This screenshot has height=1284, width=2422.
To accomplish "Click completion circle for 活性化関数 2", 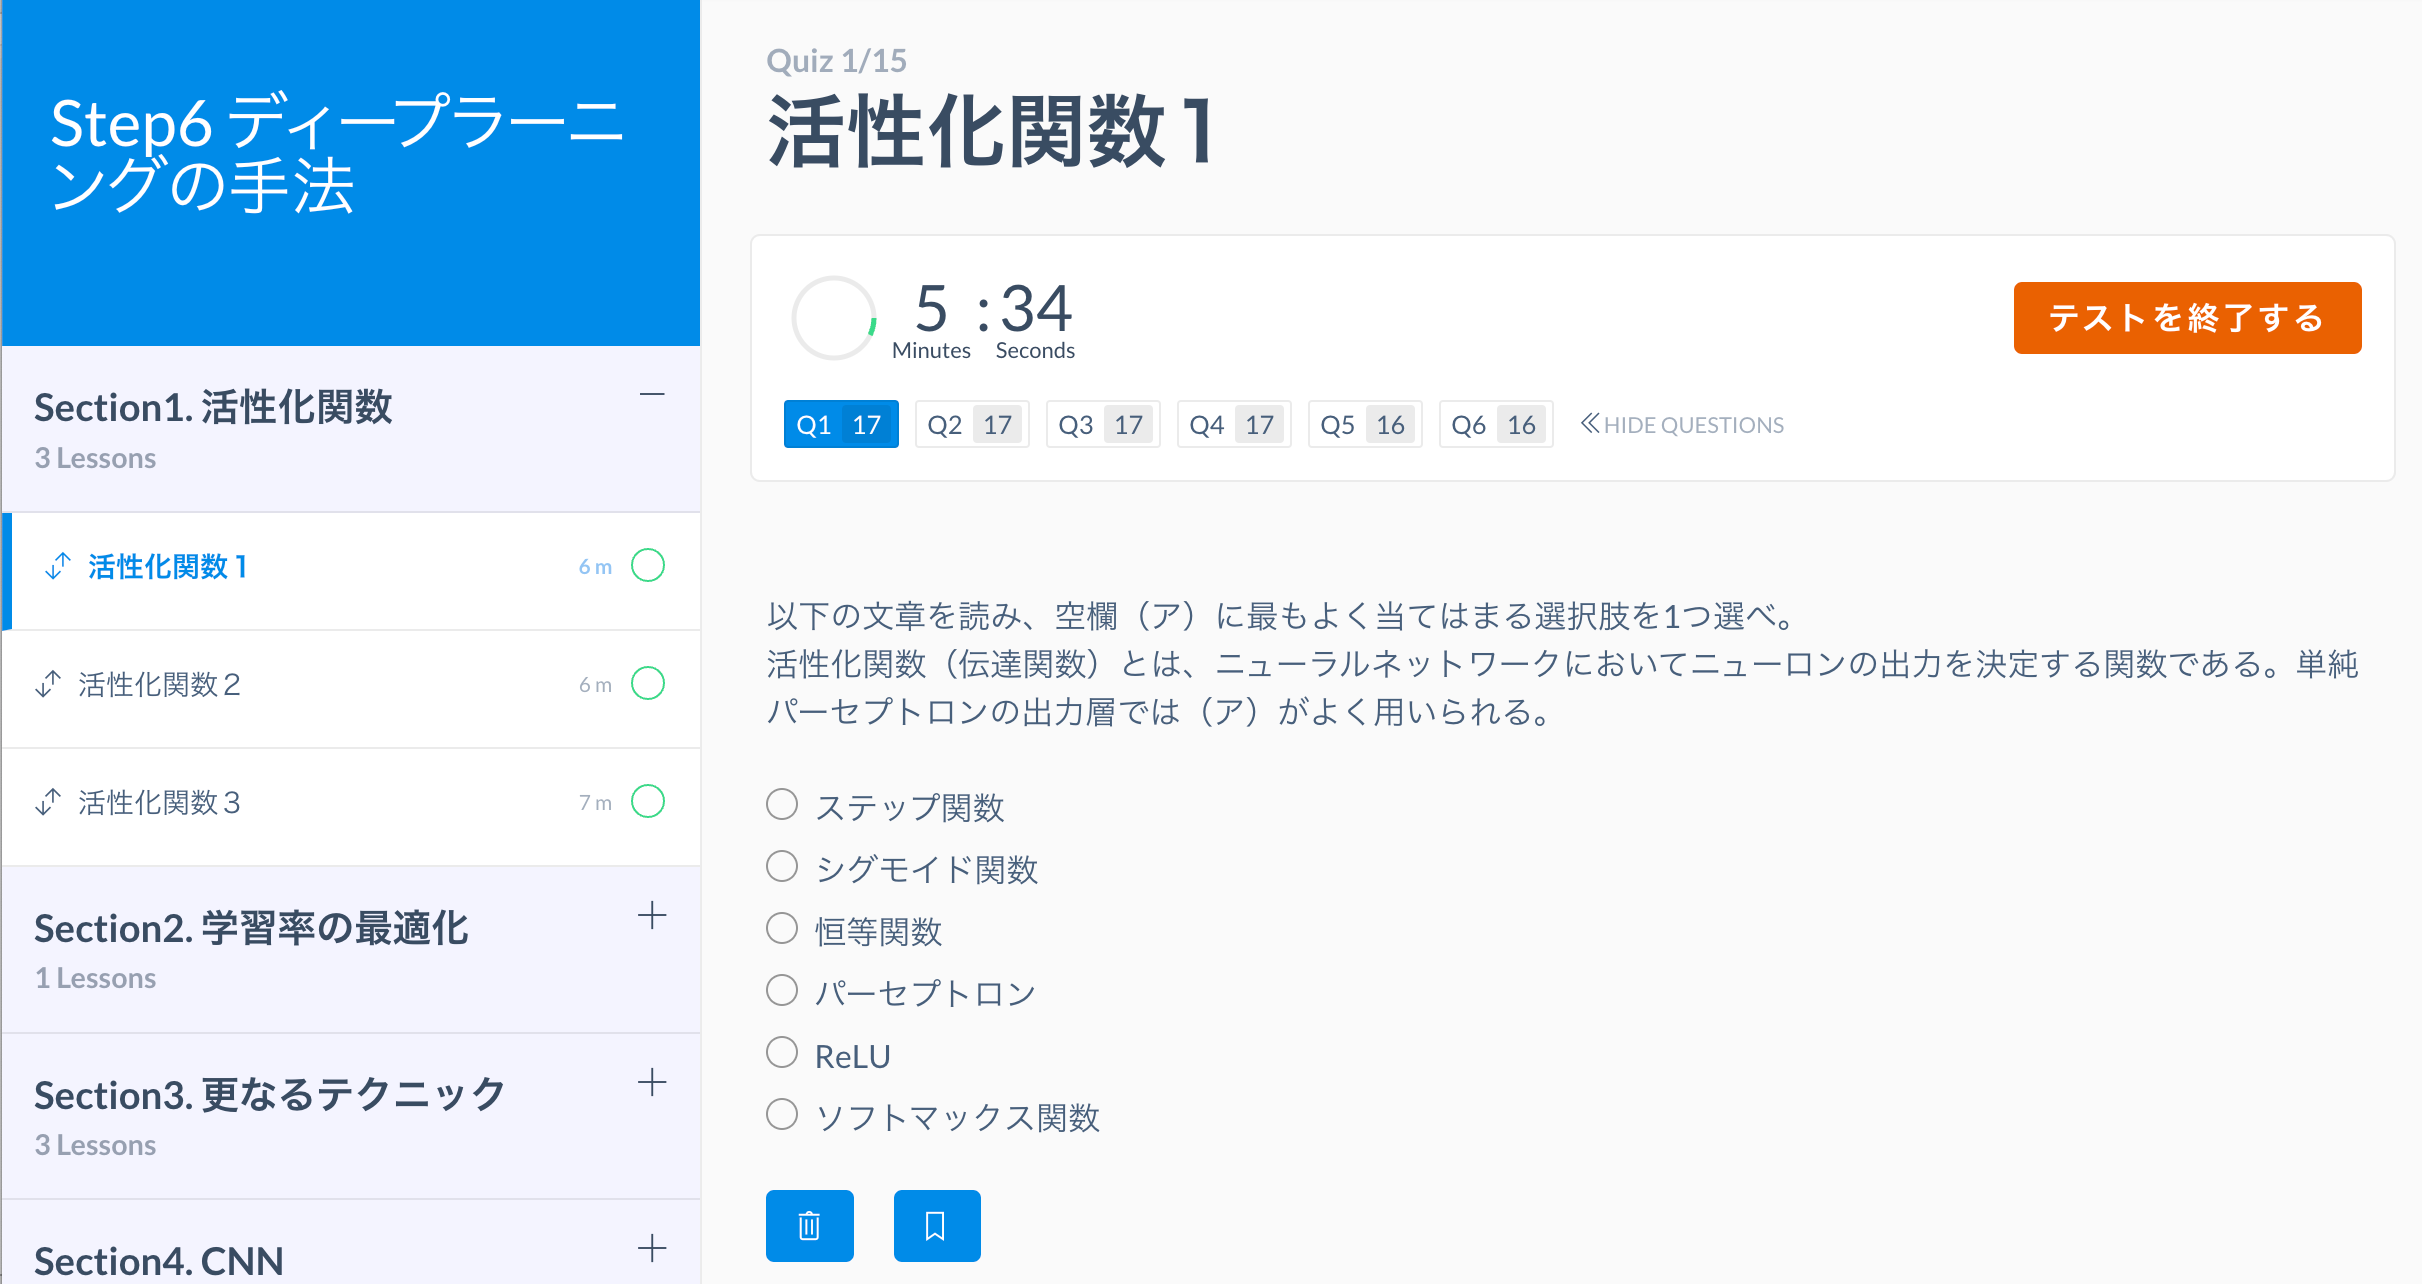I will (x=648, y=683).
